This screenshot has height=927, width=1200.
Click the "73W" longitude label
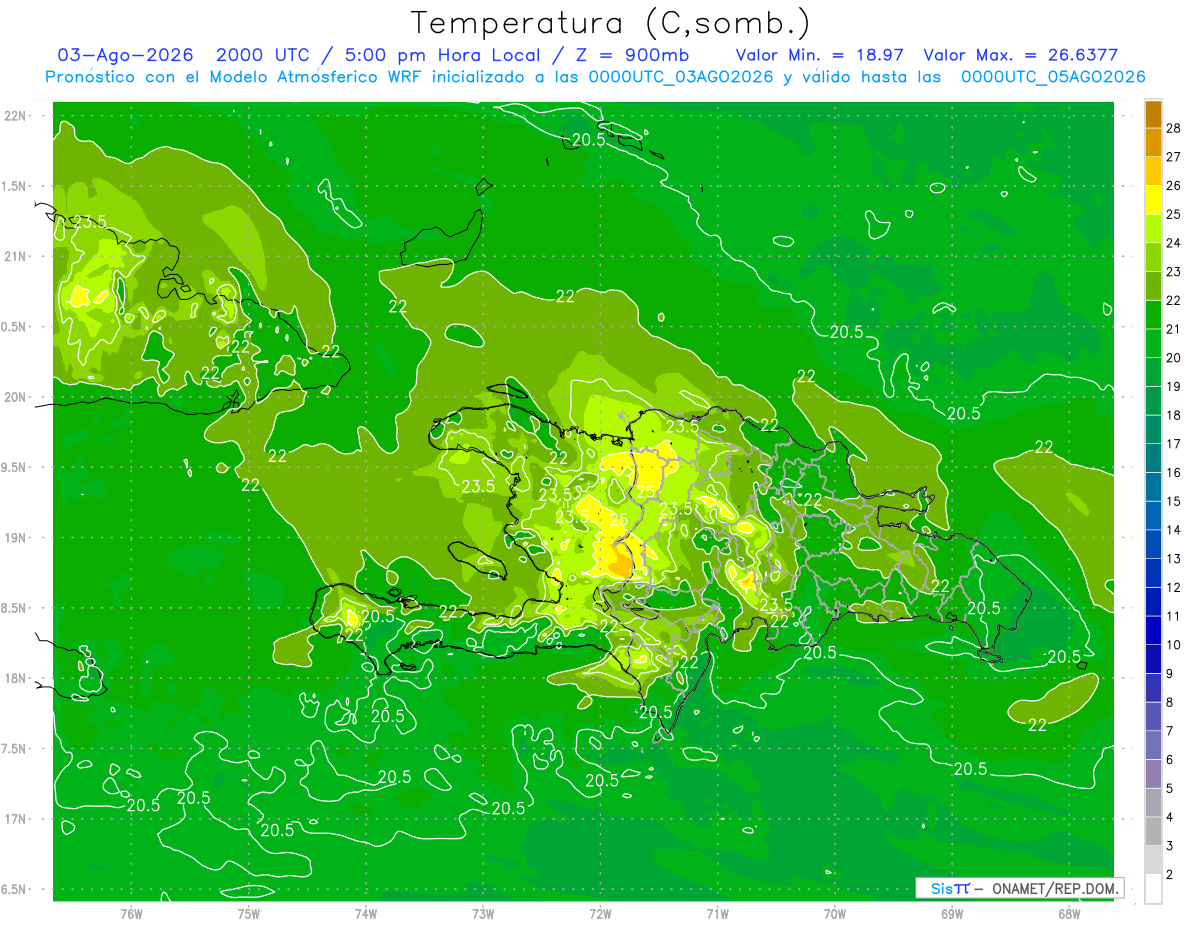click(x=483, y=914)
